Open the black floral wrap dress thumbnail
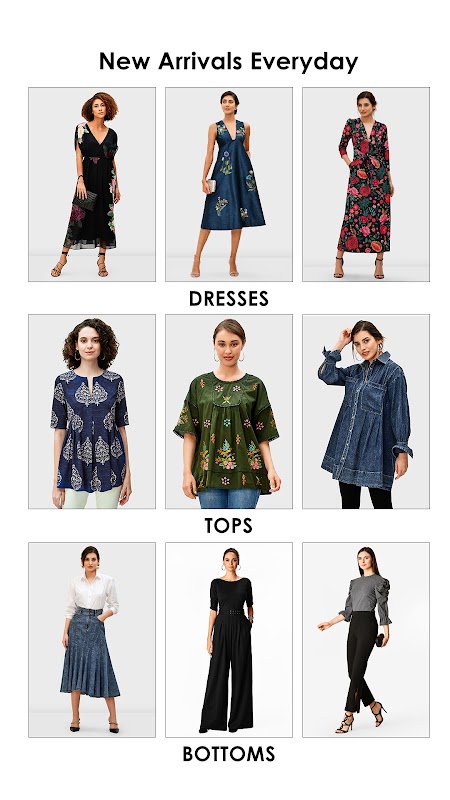 (92, 184)
